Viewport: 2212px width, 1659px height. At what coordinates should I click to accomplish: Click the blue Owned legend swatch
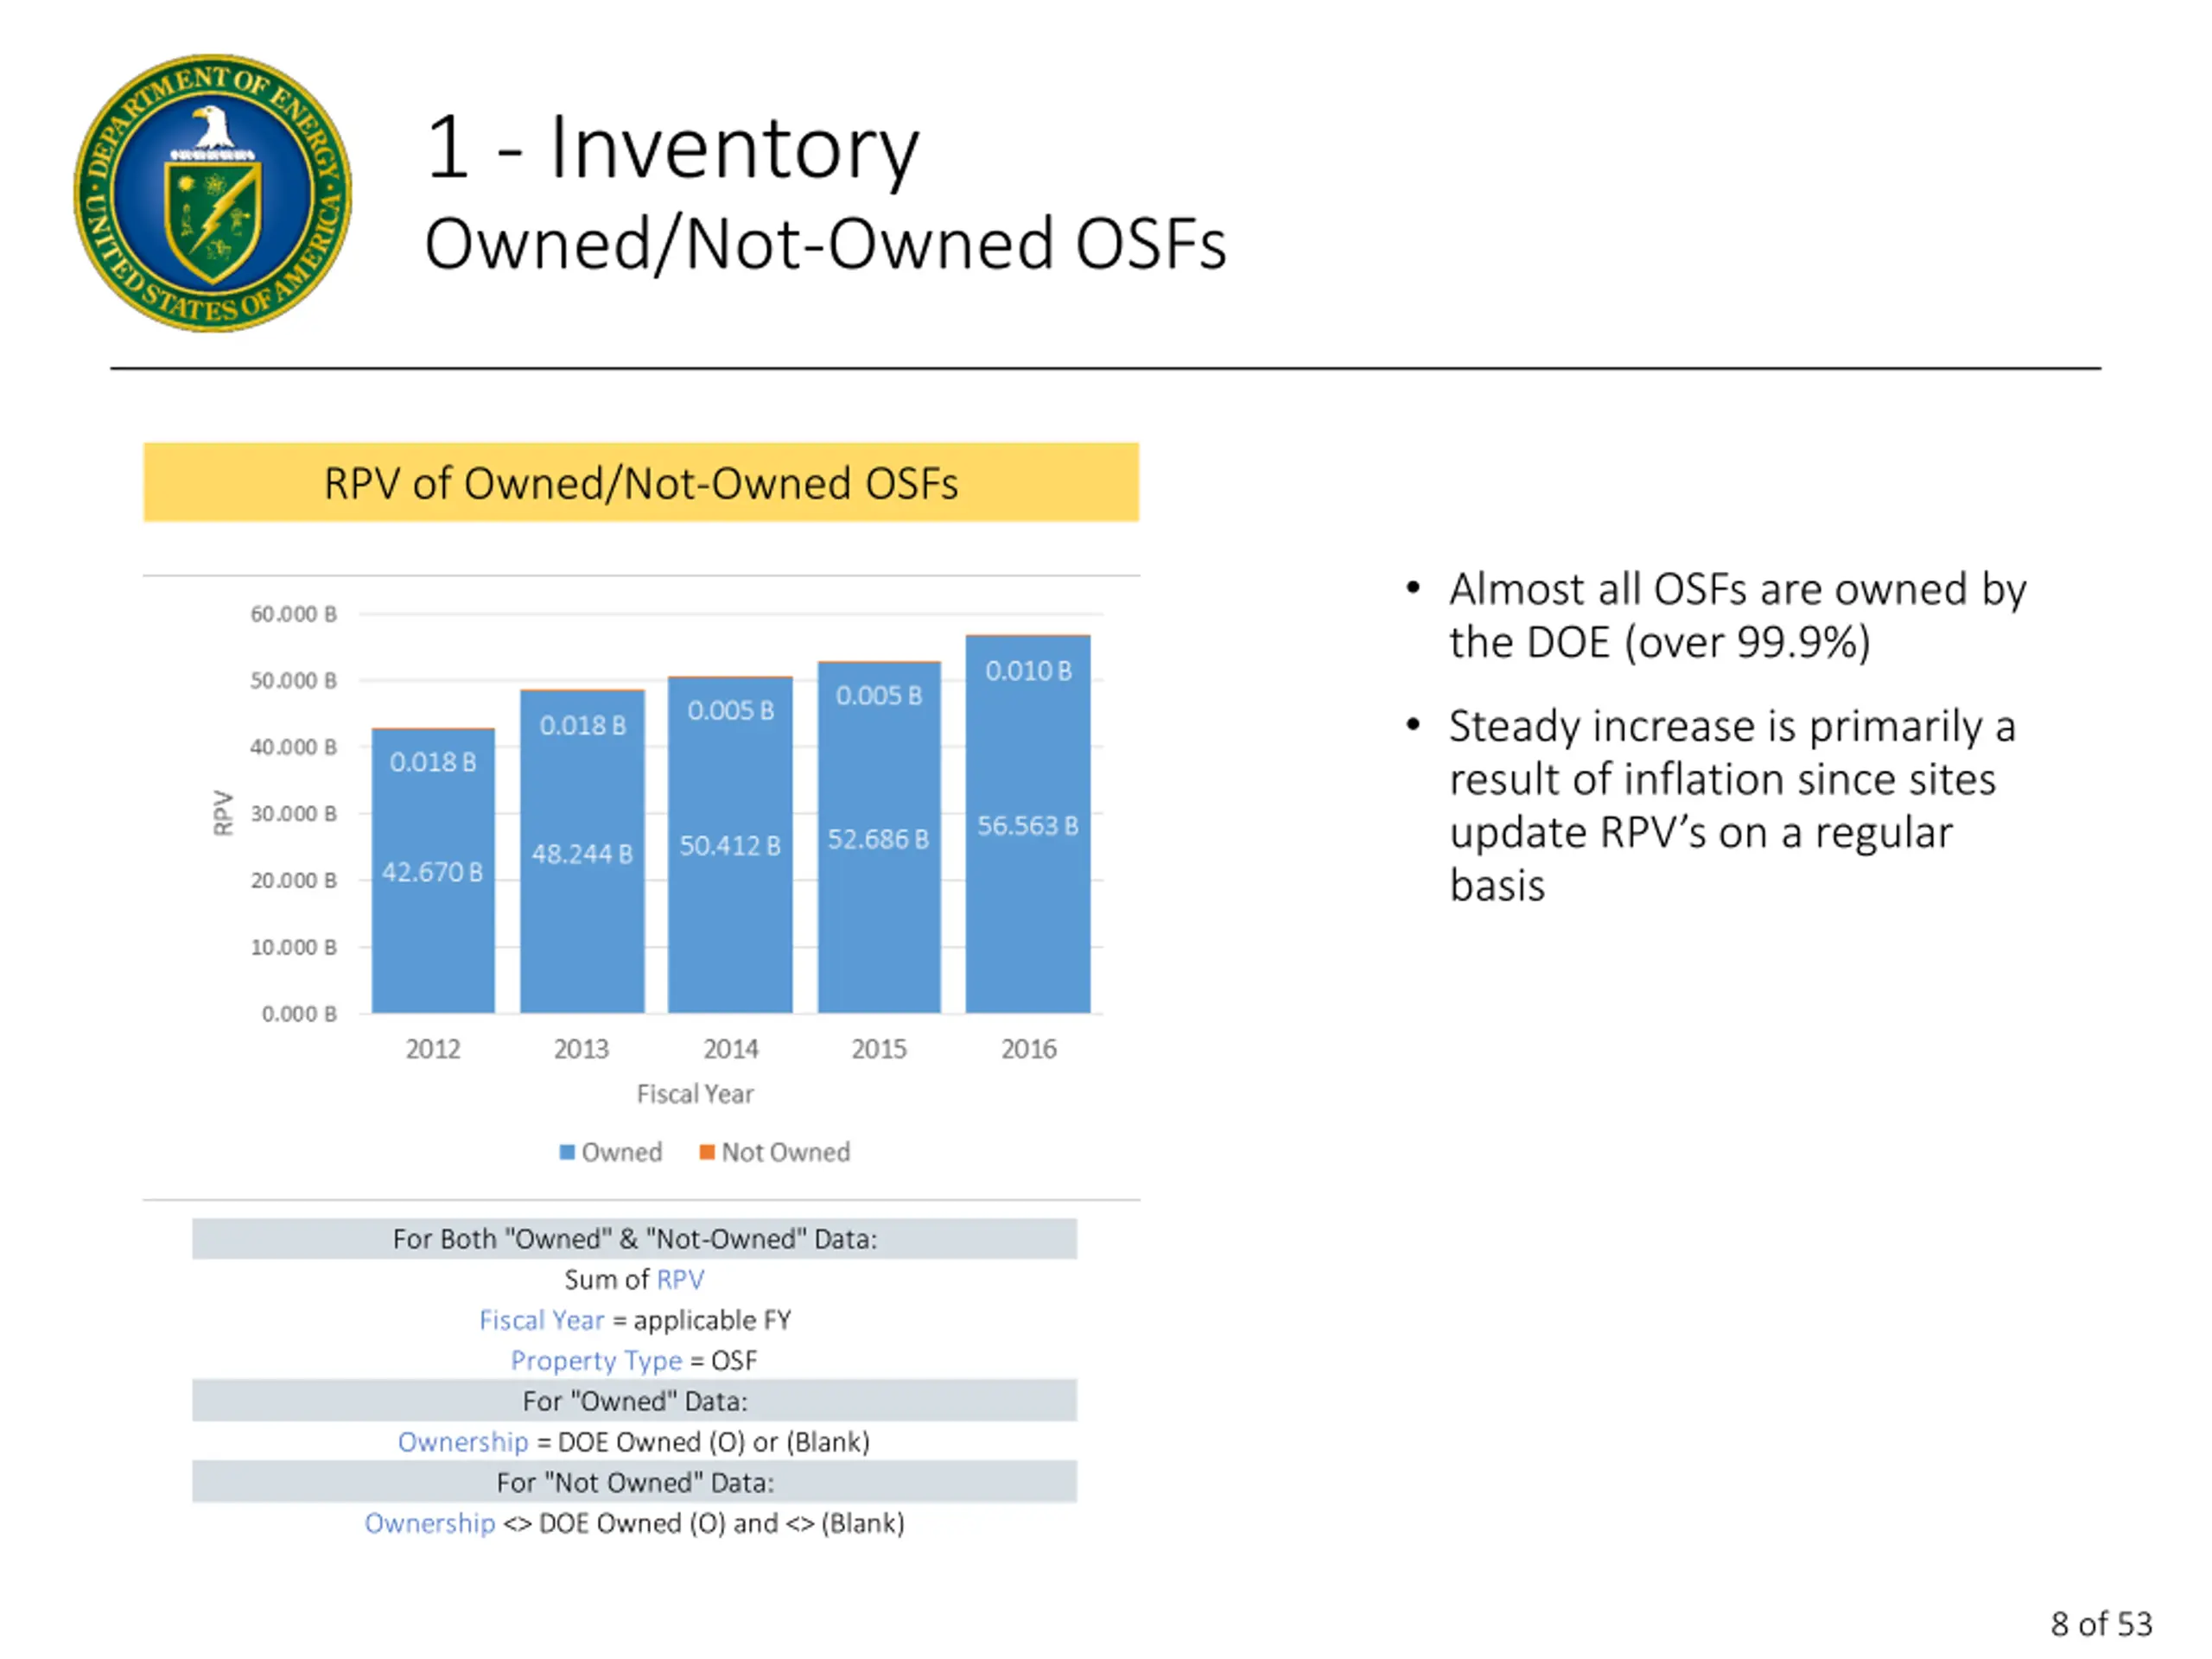(567, 1152)
